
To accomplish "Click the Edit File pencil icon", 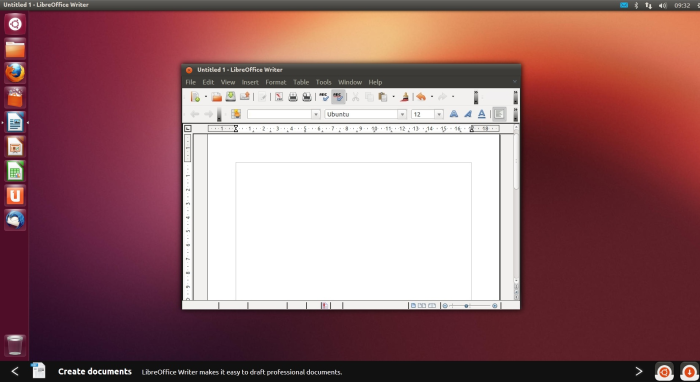I will [x=262, y=96].
